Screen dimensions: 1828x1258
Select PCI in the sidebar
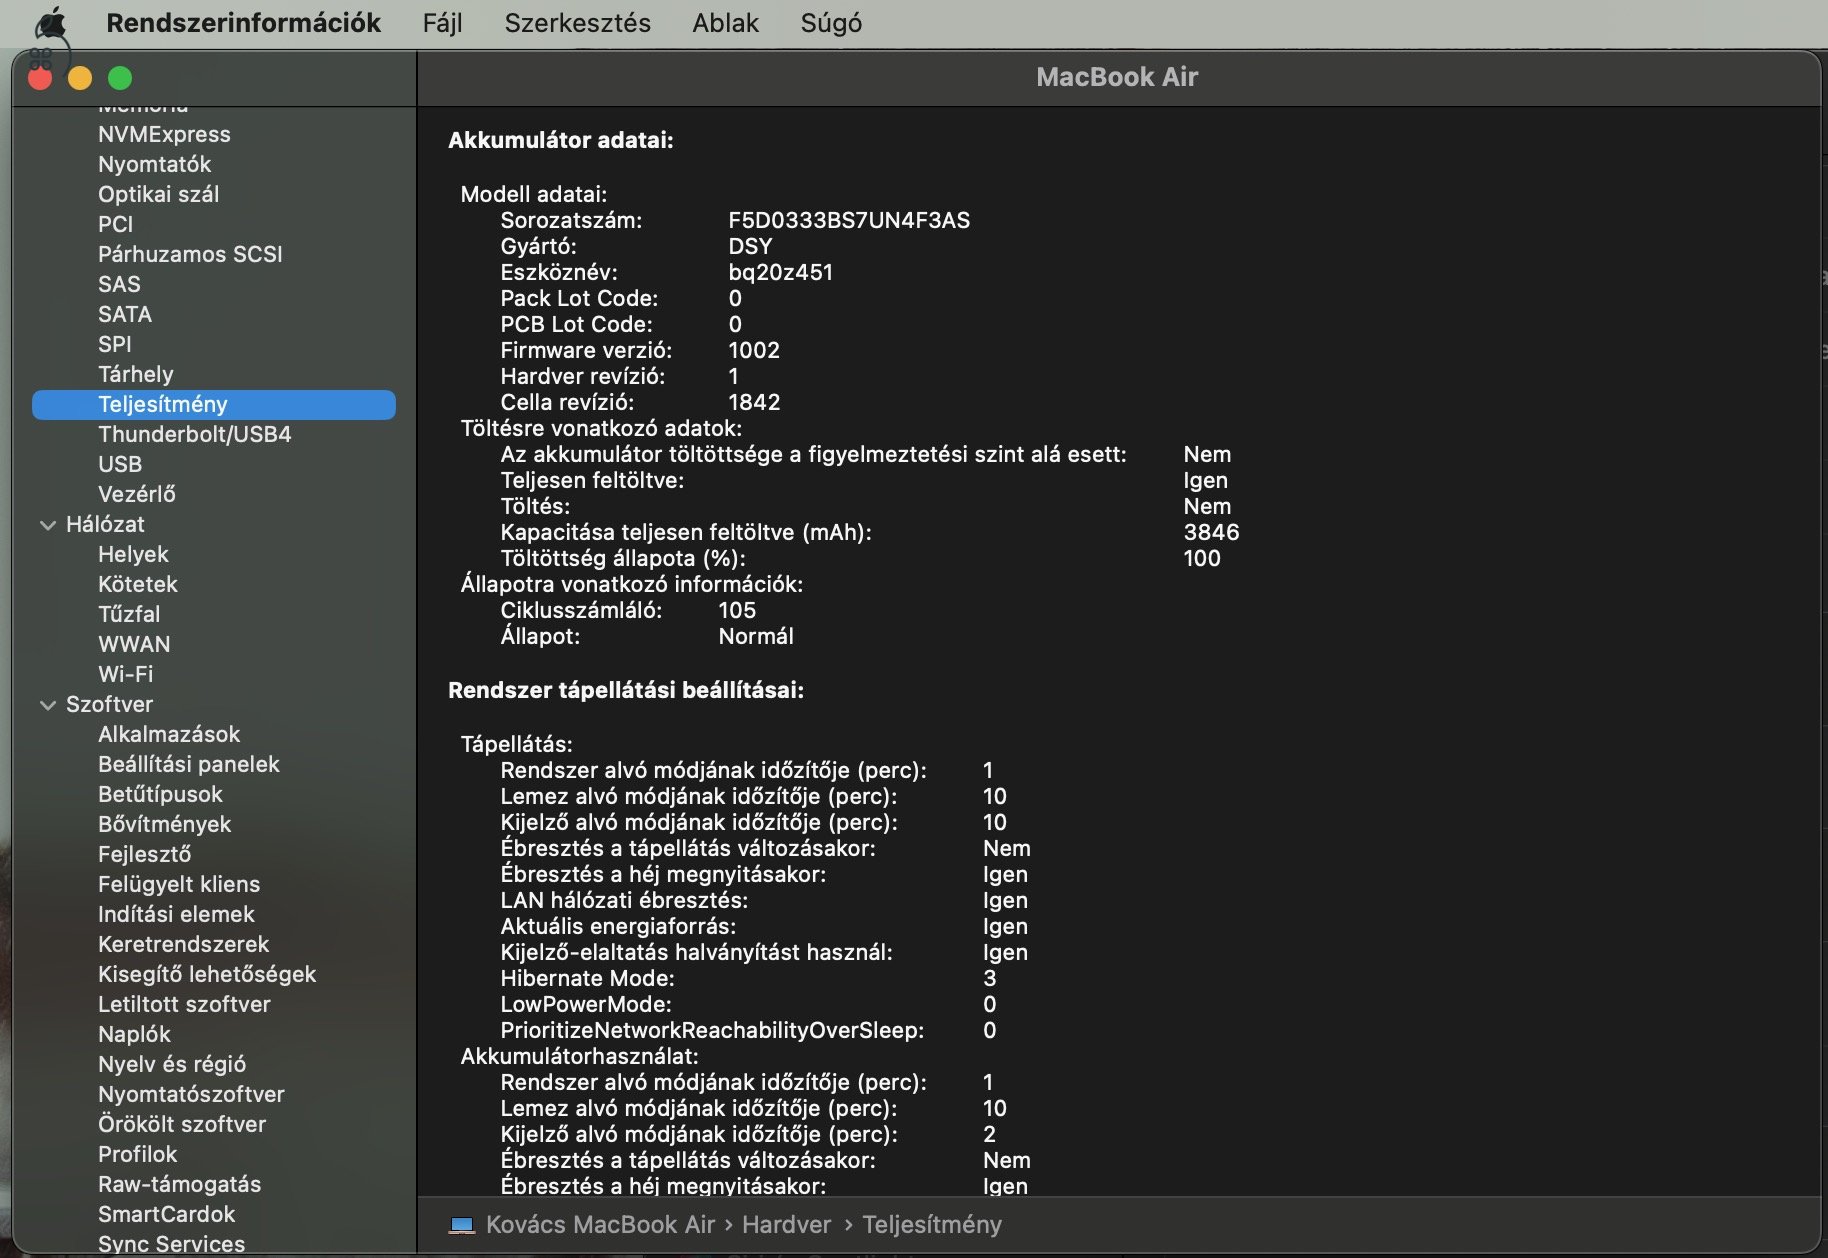[x=115, y=224]
